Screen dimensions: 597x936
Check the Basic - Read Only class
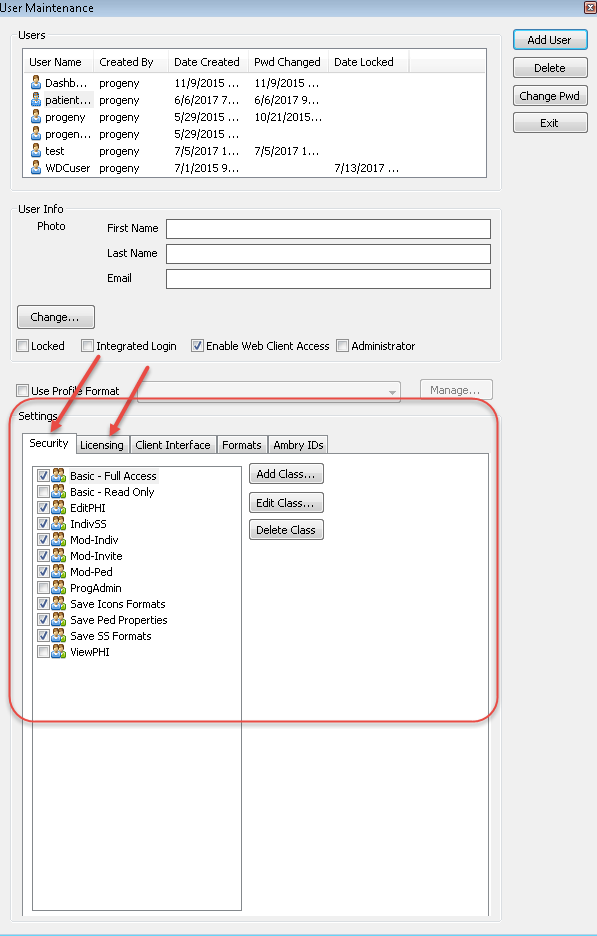(x=43, y=492)
